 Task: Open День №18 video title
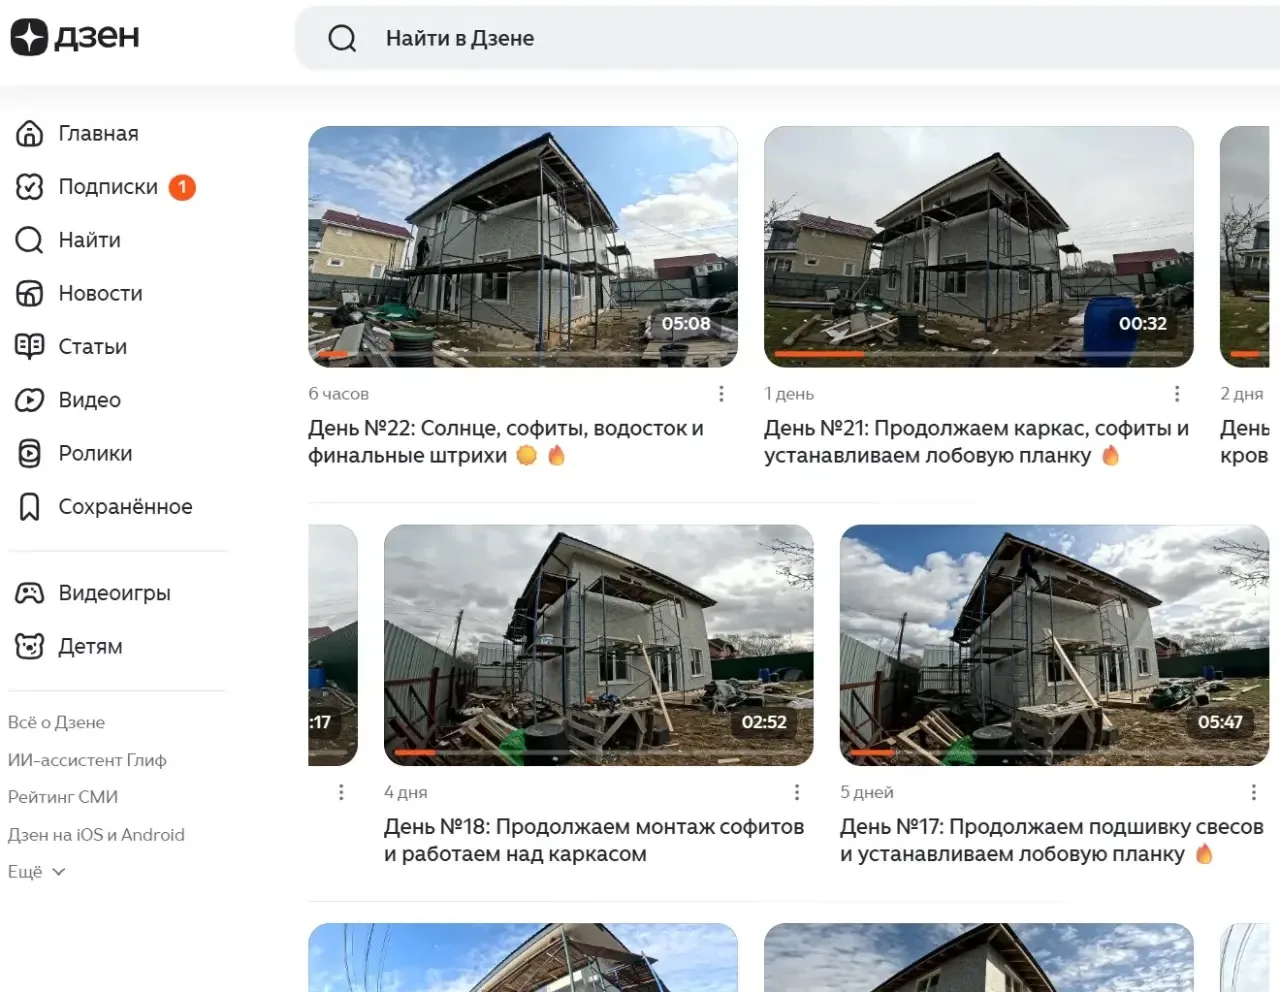click(594, 840)
